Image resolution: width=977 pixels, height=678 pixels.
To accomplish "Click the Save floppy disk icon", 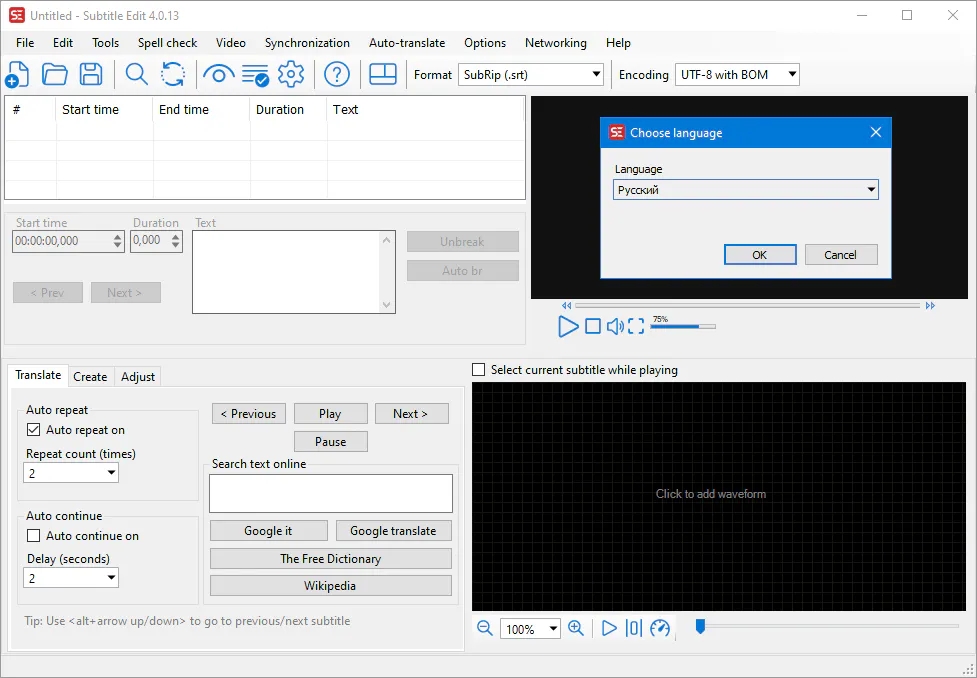I will pyautogui.click(x=91, y=74).
